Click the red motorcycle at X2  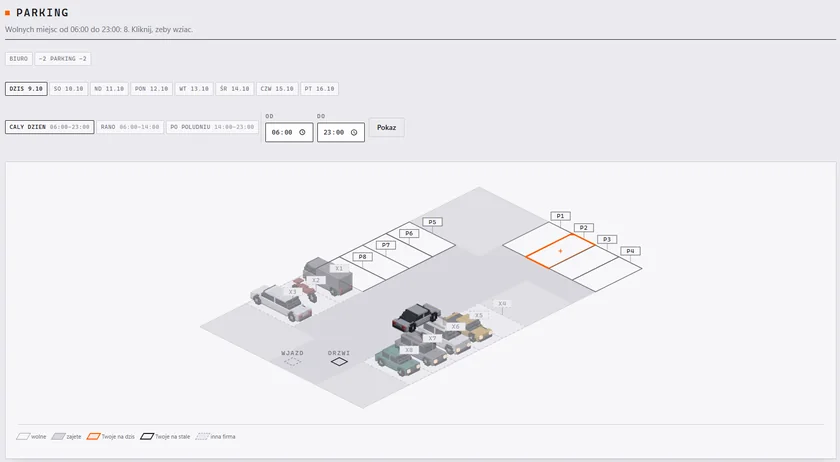pyautogui.click(x=305, y=289)
